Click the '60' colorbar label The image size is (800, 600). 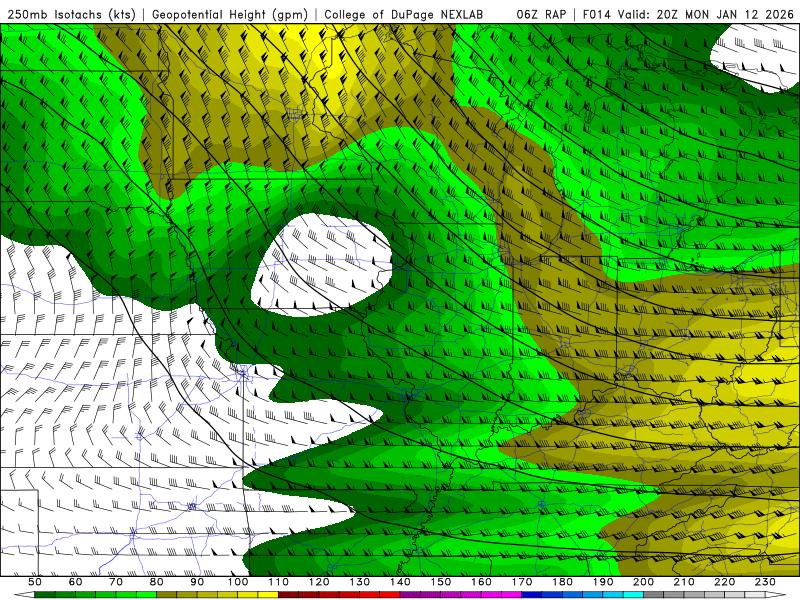(x=76, y=582)
